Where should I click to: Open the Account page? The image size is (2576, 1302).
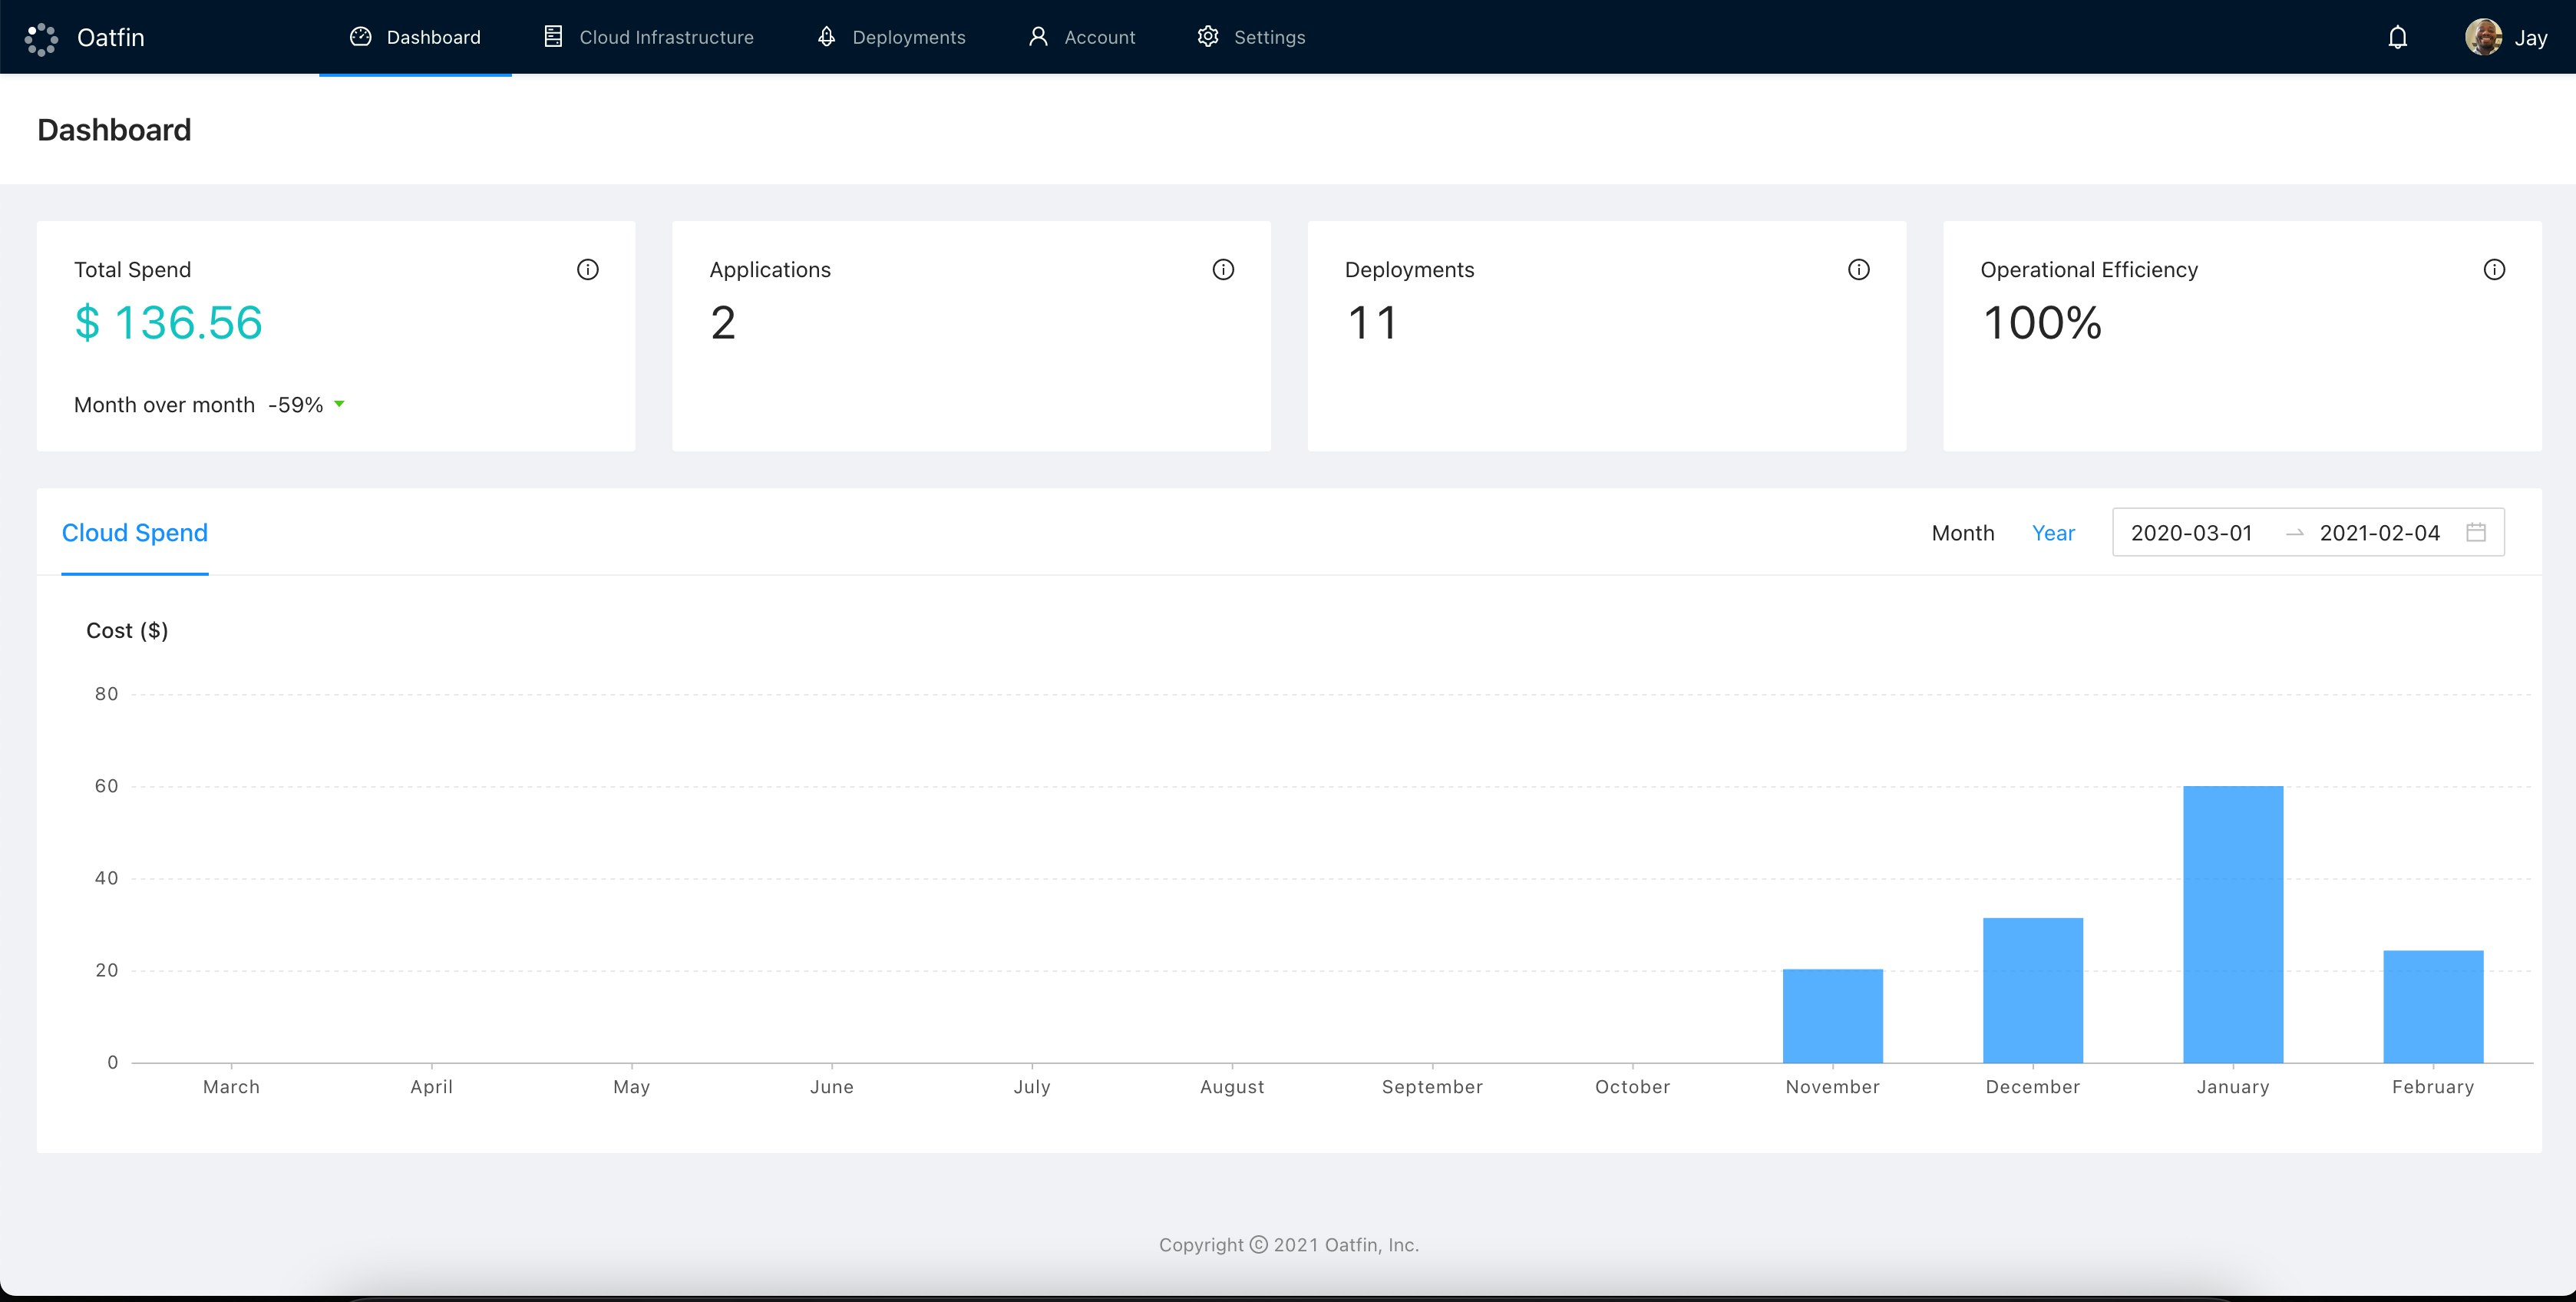coord(1081,37)
